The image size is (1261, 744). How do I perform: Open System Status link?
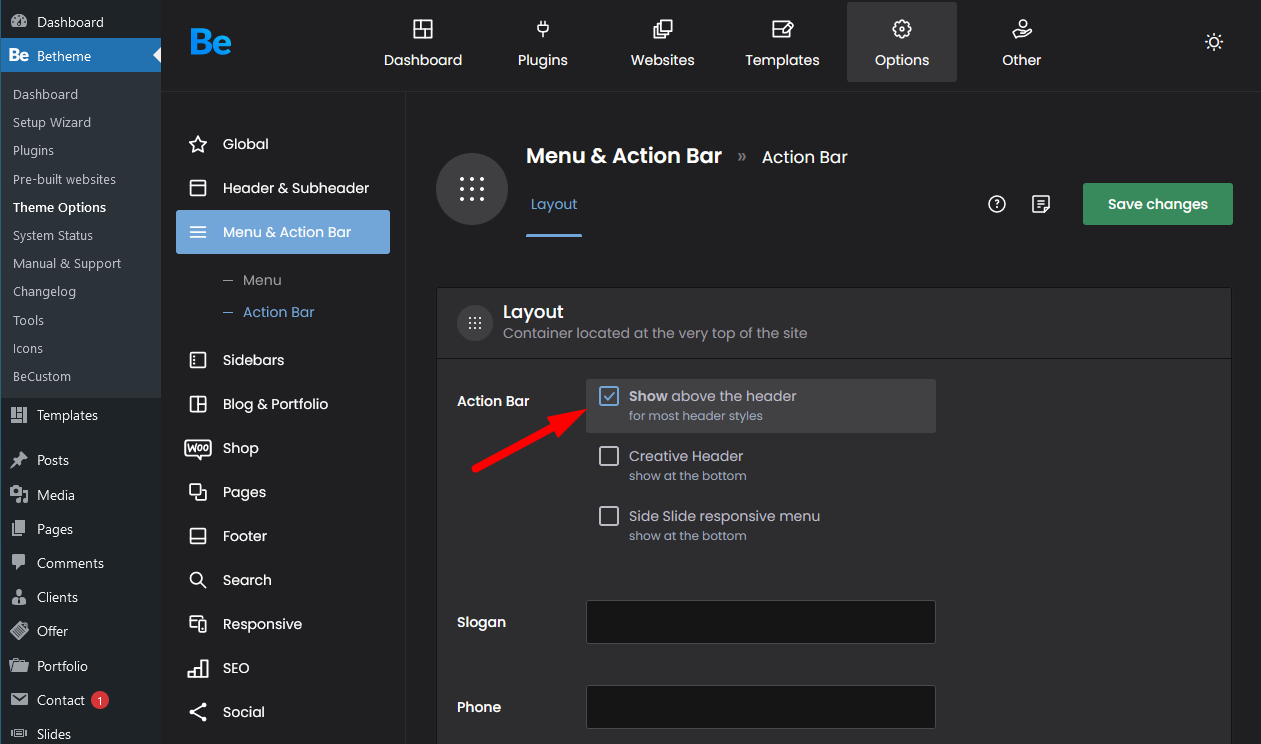pyautogui.click(x=53, y=235)
